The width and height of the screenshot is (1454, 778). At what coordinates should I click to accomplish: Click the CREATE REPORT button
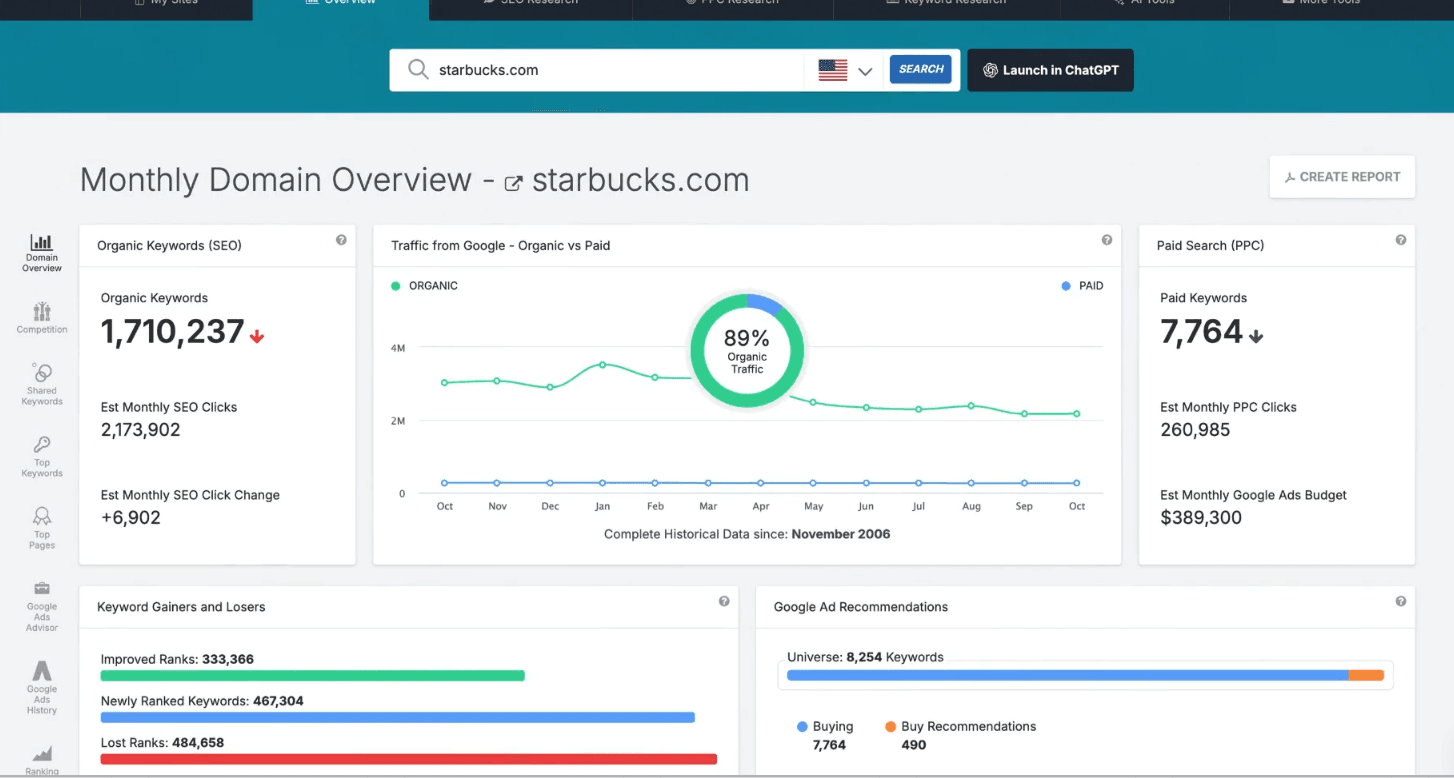click(1342, 177)
